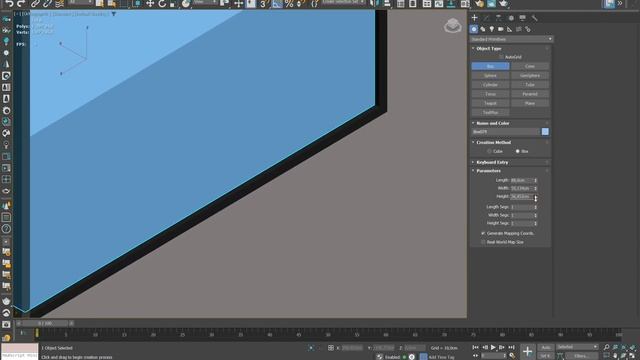The height and width of the screenshot is (360, 640).
Task: Select the Cube creation method radio
Action: point(489,151)
